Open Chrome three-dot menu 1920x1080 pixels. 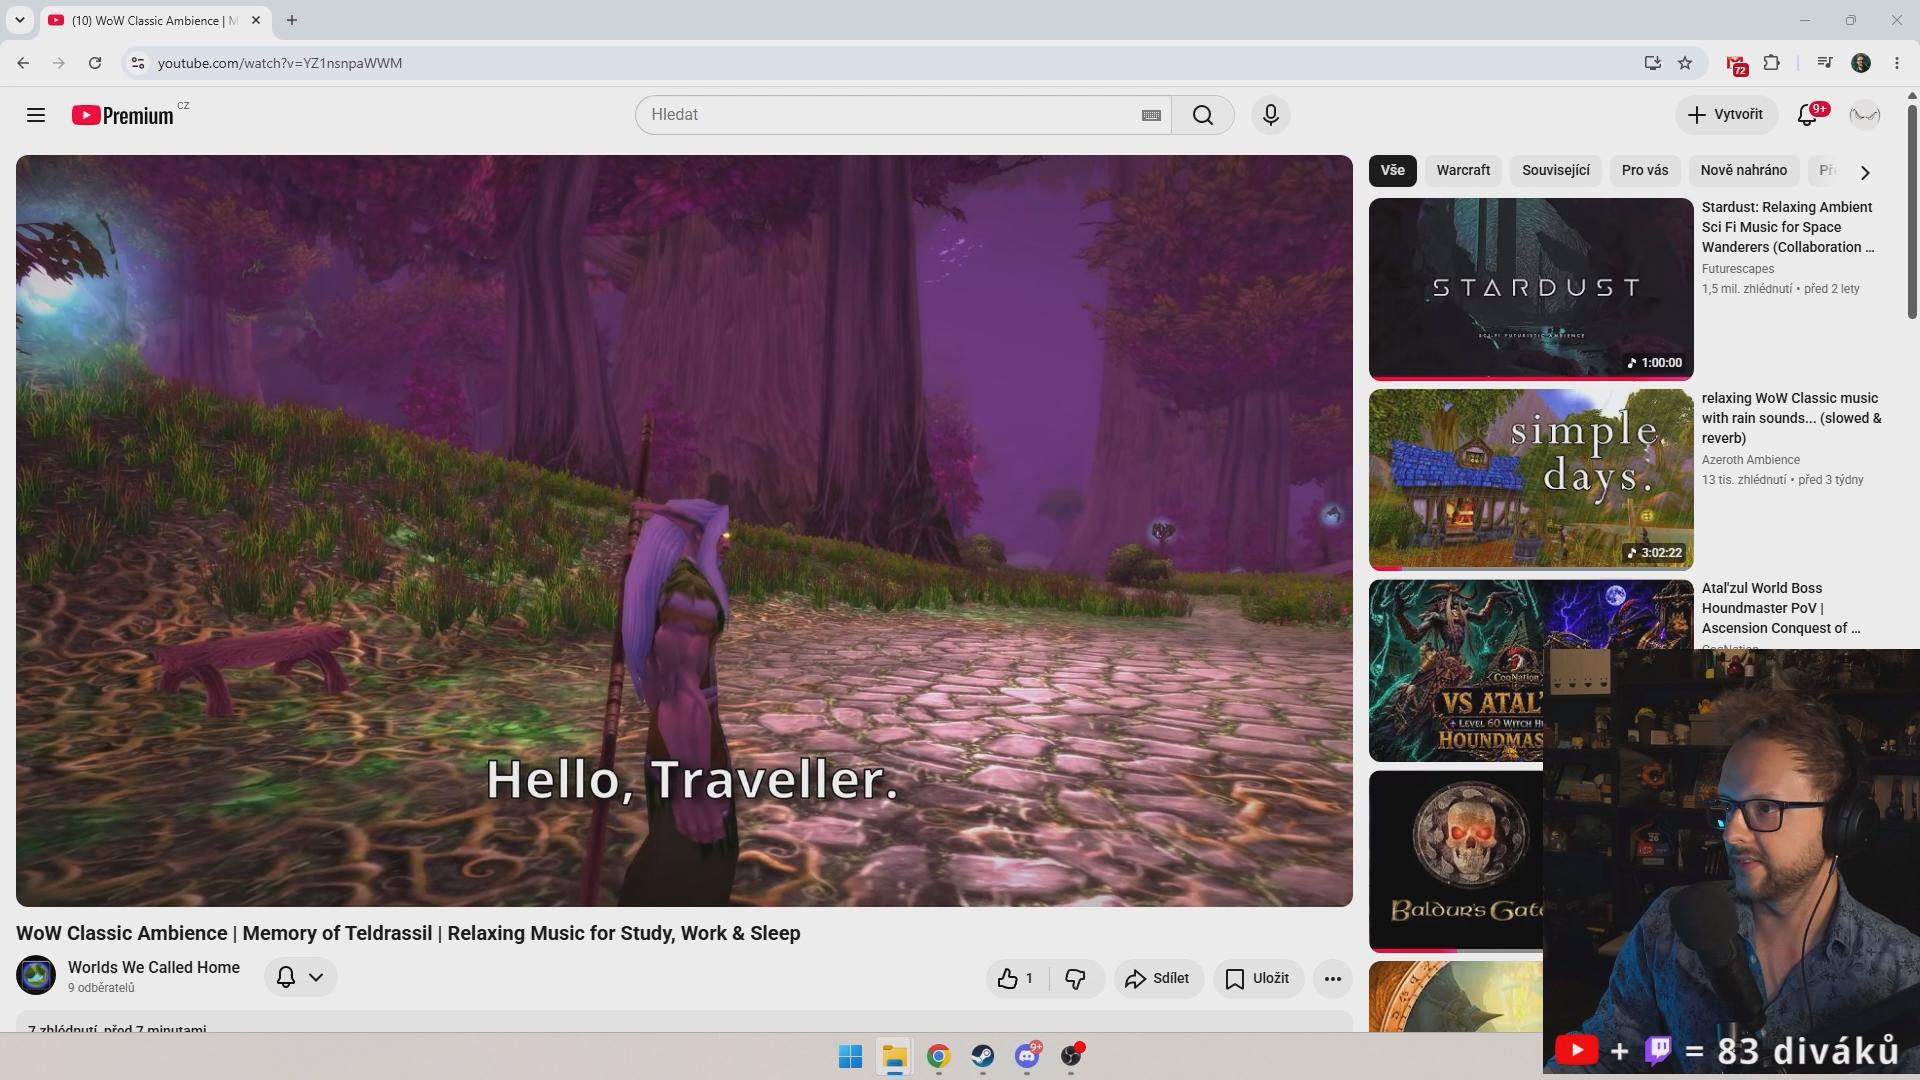coord(1897,63)
